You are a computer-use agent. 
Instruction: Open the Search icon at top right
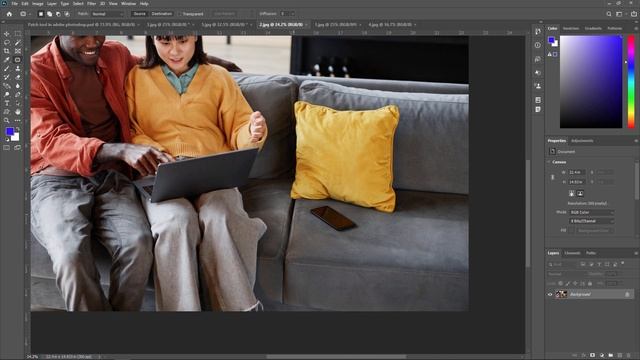(x=609, y=14)
